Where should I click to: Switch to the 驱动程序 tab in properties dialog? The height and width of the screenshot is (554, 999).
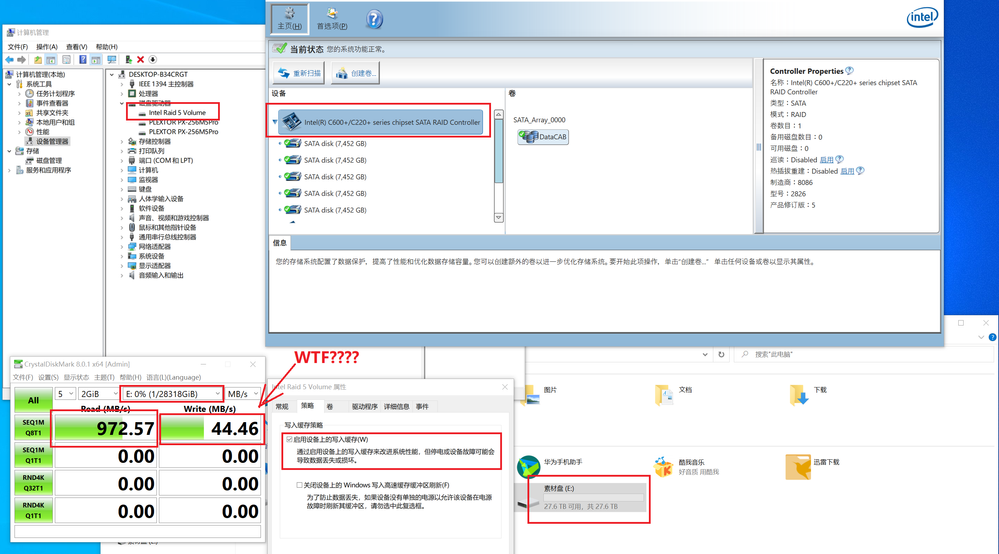364,407
